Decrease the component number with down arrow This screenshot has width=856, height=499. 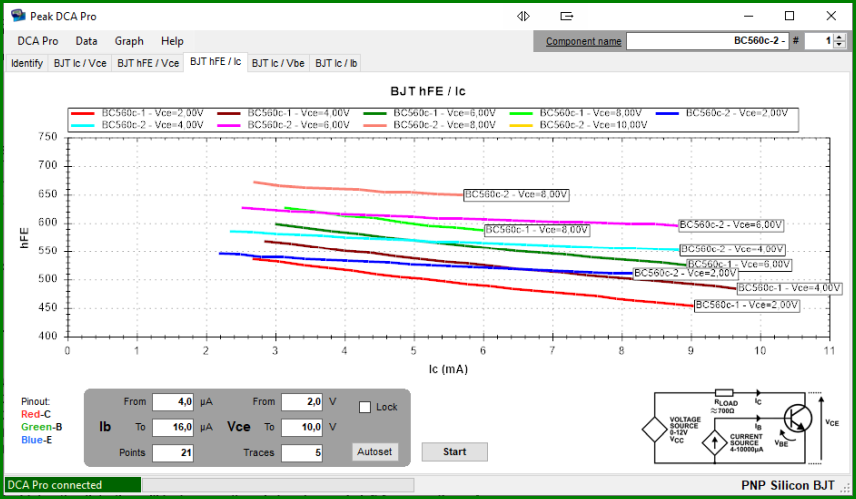pos(840,45)
